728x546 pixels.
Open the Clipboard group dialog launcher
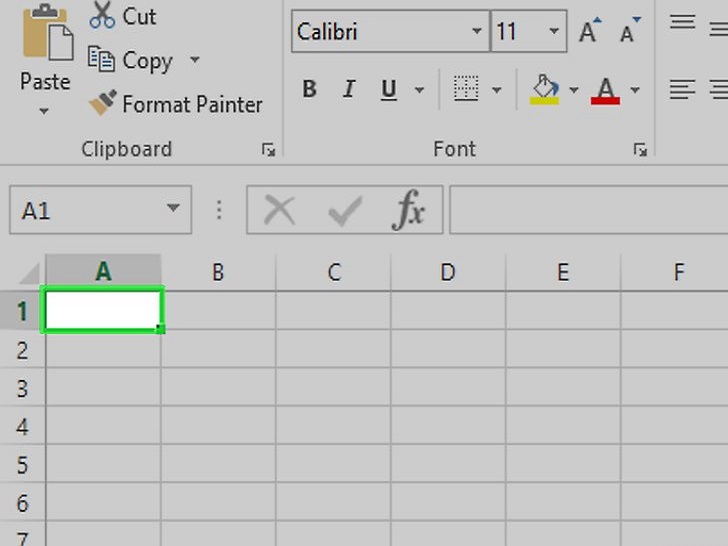click(x=268, y=150)
